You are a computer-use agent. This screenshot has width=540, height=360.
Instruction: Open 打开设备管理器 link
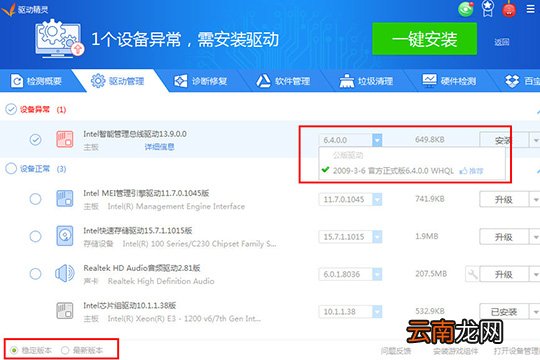point(517,351)
